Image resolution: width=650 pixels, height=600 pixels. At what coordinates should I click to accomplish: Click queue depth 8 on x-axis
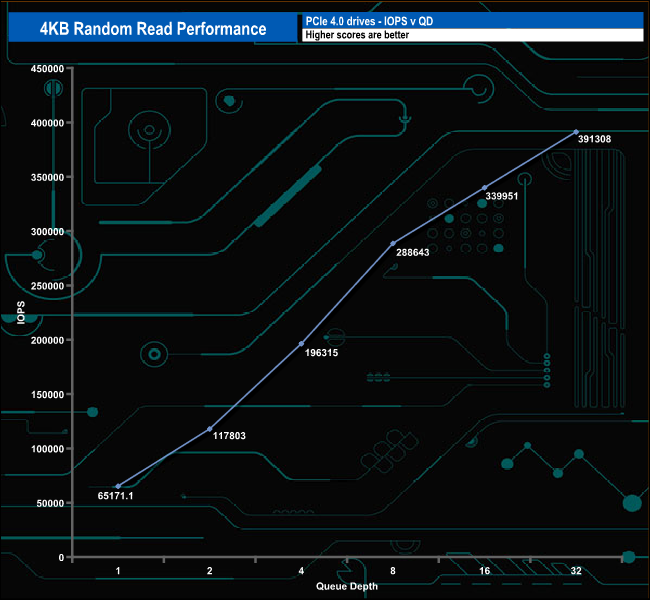pos(393,571)
